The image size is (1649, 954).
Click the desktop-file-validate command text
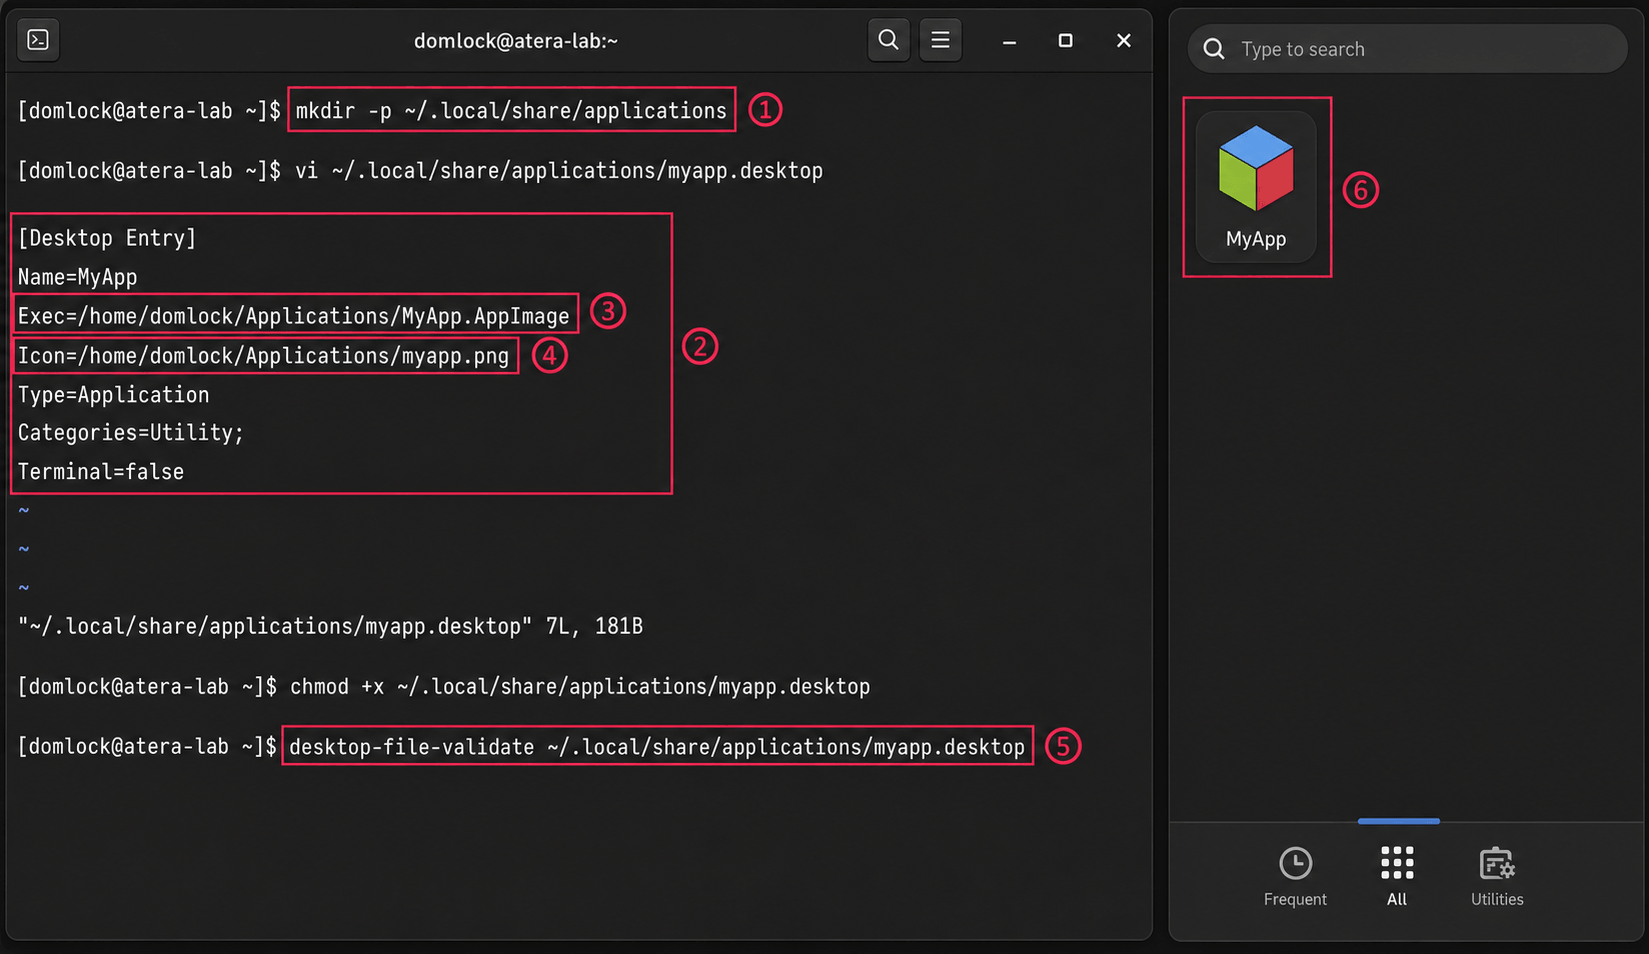pos(657,747)
